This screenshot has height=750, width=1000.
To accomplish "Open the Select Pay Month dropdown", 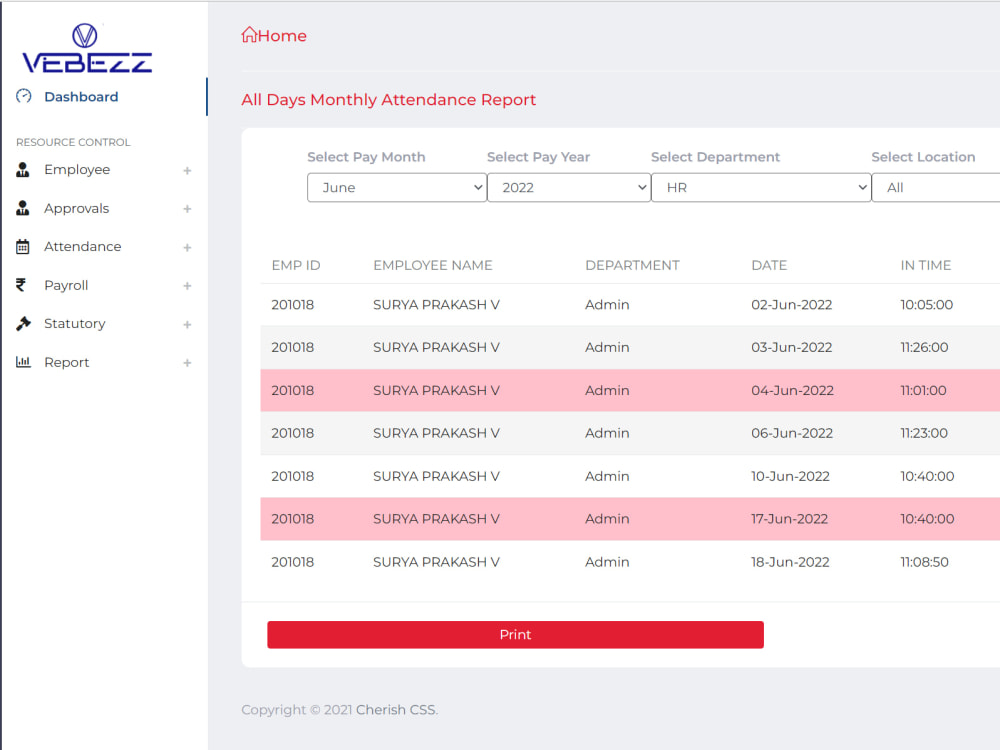I will coord(397,188).
